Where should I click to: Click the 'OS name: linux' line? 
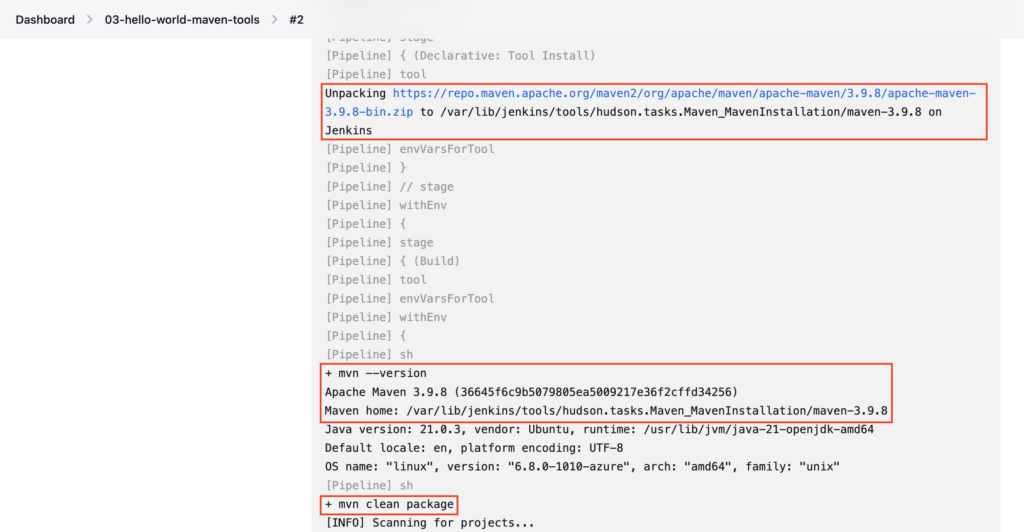click(x=582, y=467)
